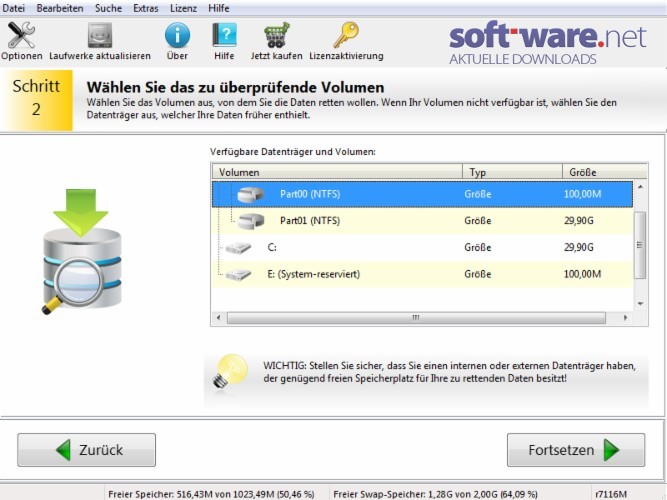Open the Bearbeiten menu
Viewport: 667px width, 500px height.
click(60, 8)
